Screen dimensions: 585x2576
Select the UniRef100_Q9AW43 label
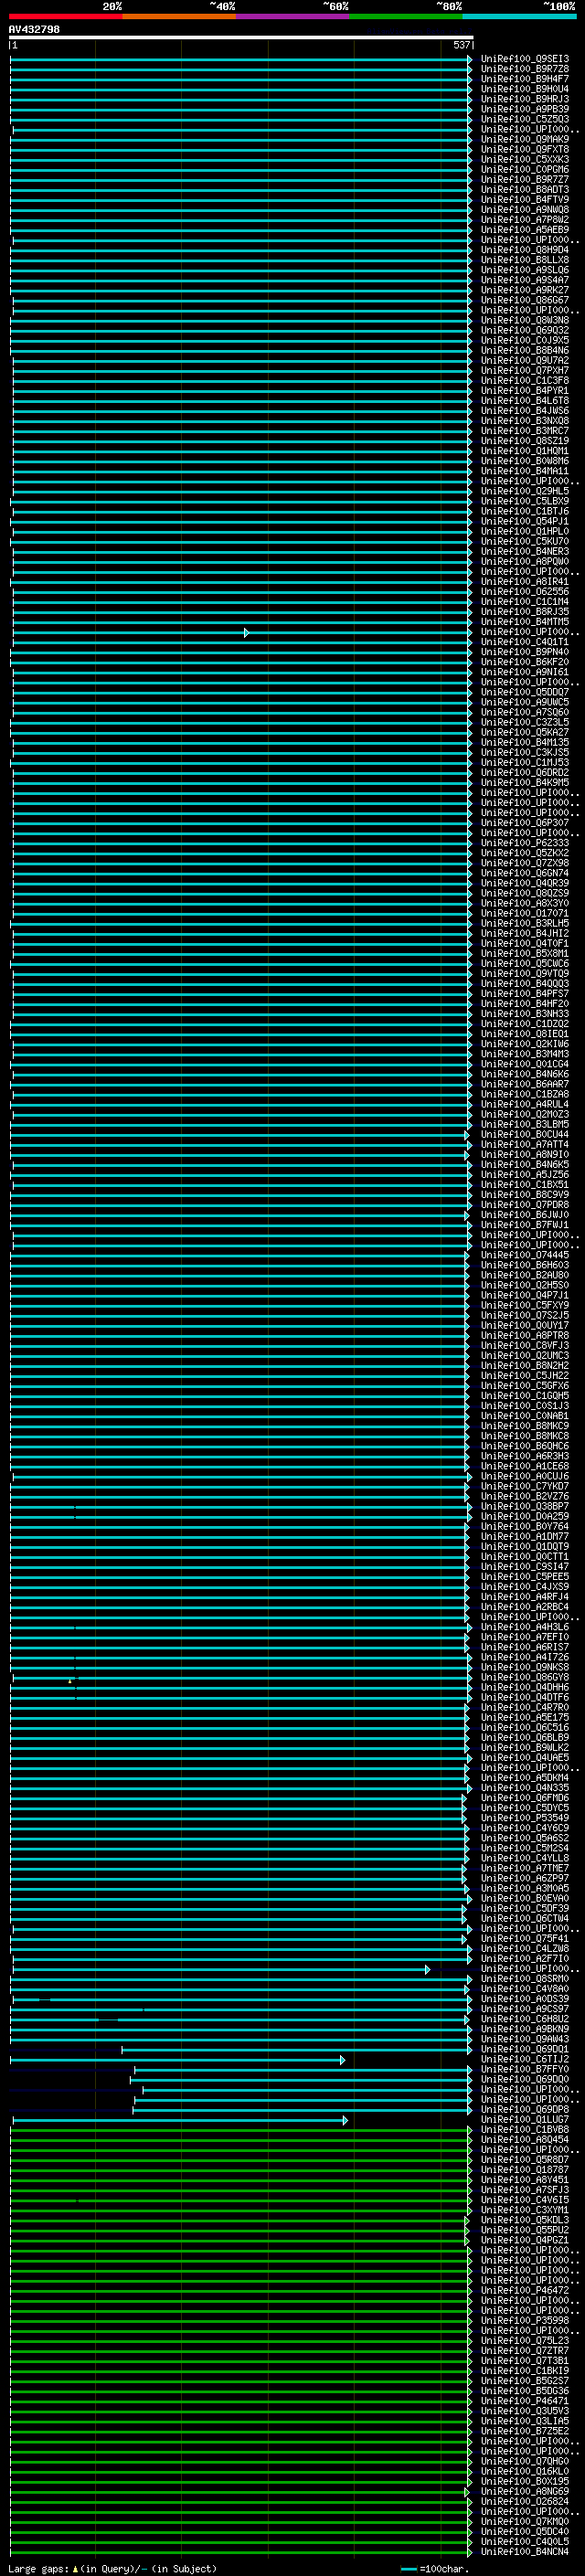tap(525, 2039)
